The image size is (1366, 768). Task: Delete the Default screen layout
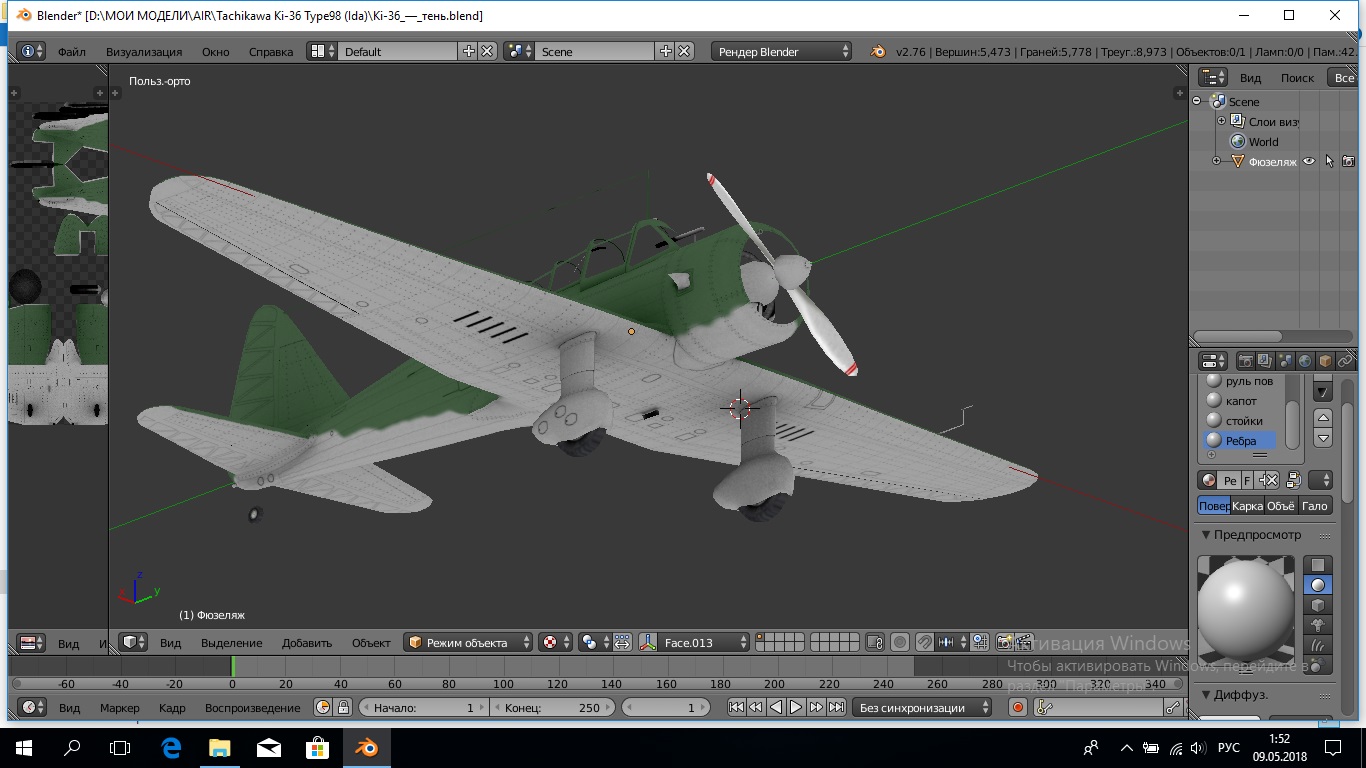(487, 51)
